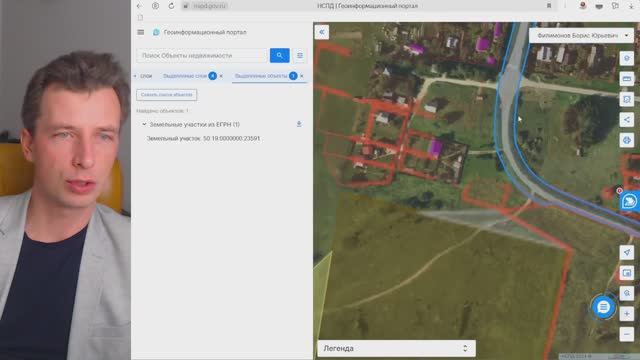Zoom out the map with minus button
This screenshot has width=640, height=360.
click(x=627, y=334)
